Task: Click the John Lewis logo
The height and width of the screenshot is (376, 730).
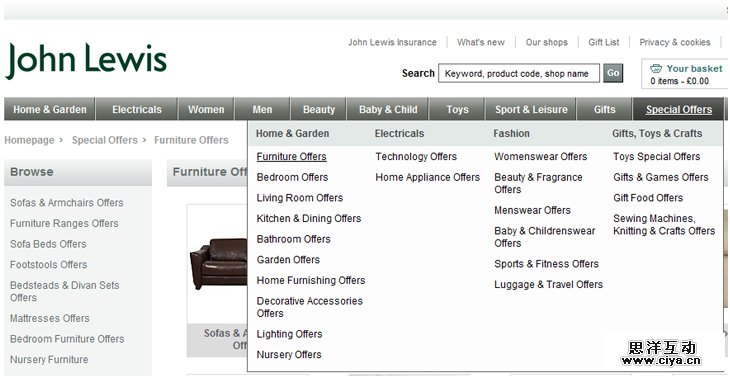Action: (86, 61)
